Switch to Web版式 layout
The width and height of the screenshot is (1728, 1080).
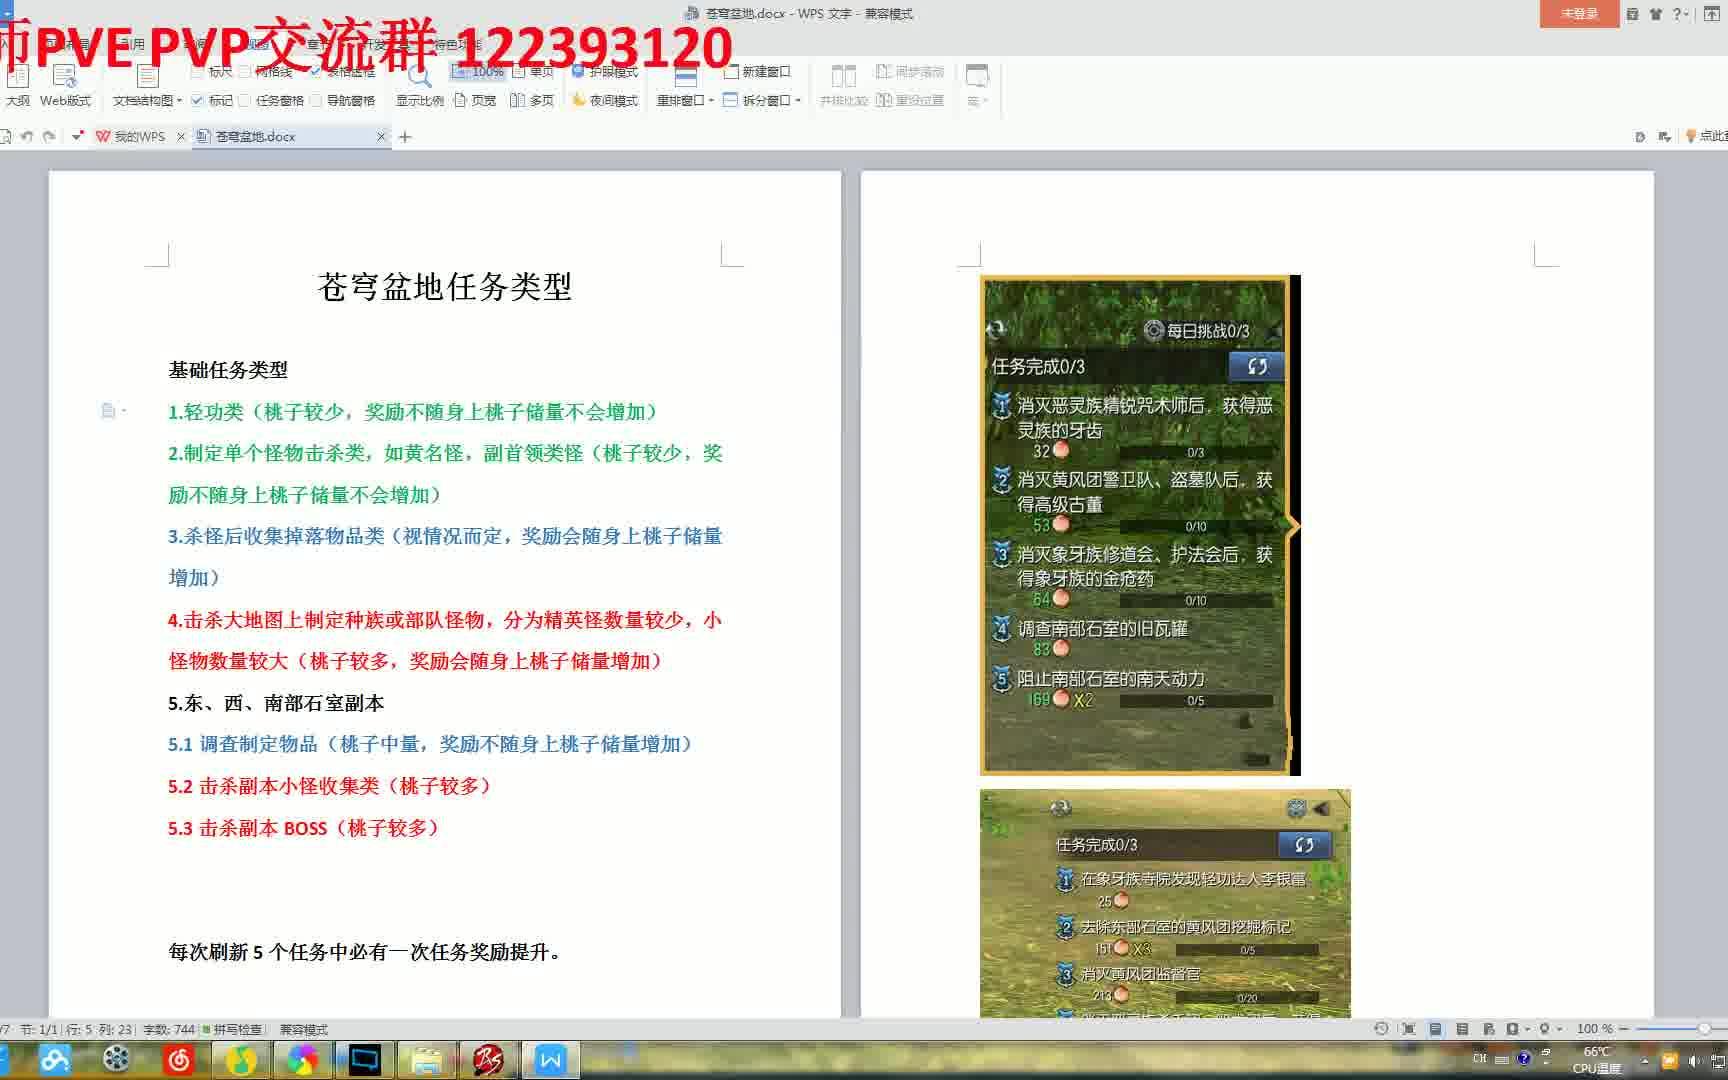pos(65,86)
